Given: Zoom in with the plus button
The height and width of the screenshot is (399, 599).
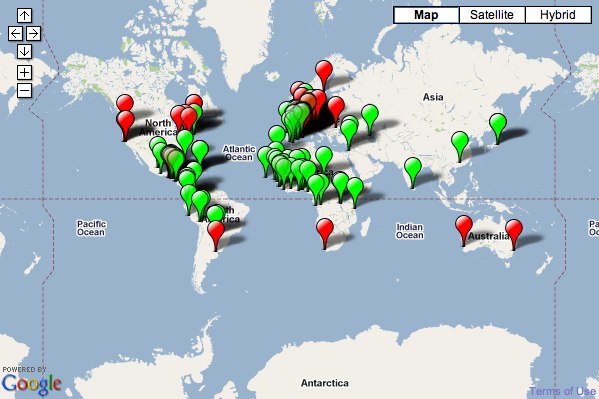Looking at the screenshot, I should [x=24, y=72].
